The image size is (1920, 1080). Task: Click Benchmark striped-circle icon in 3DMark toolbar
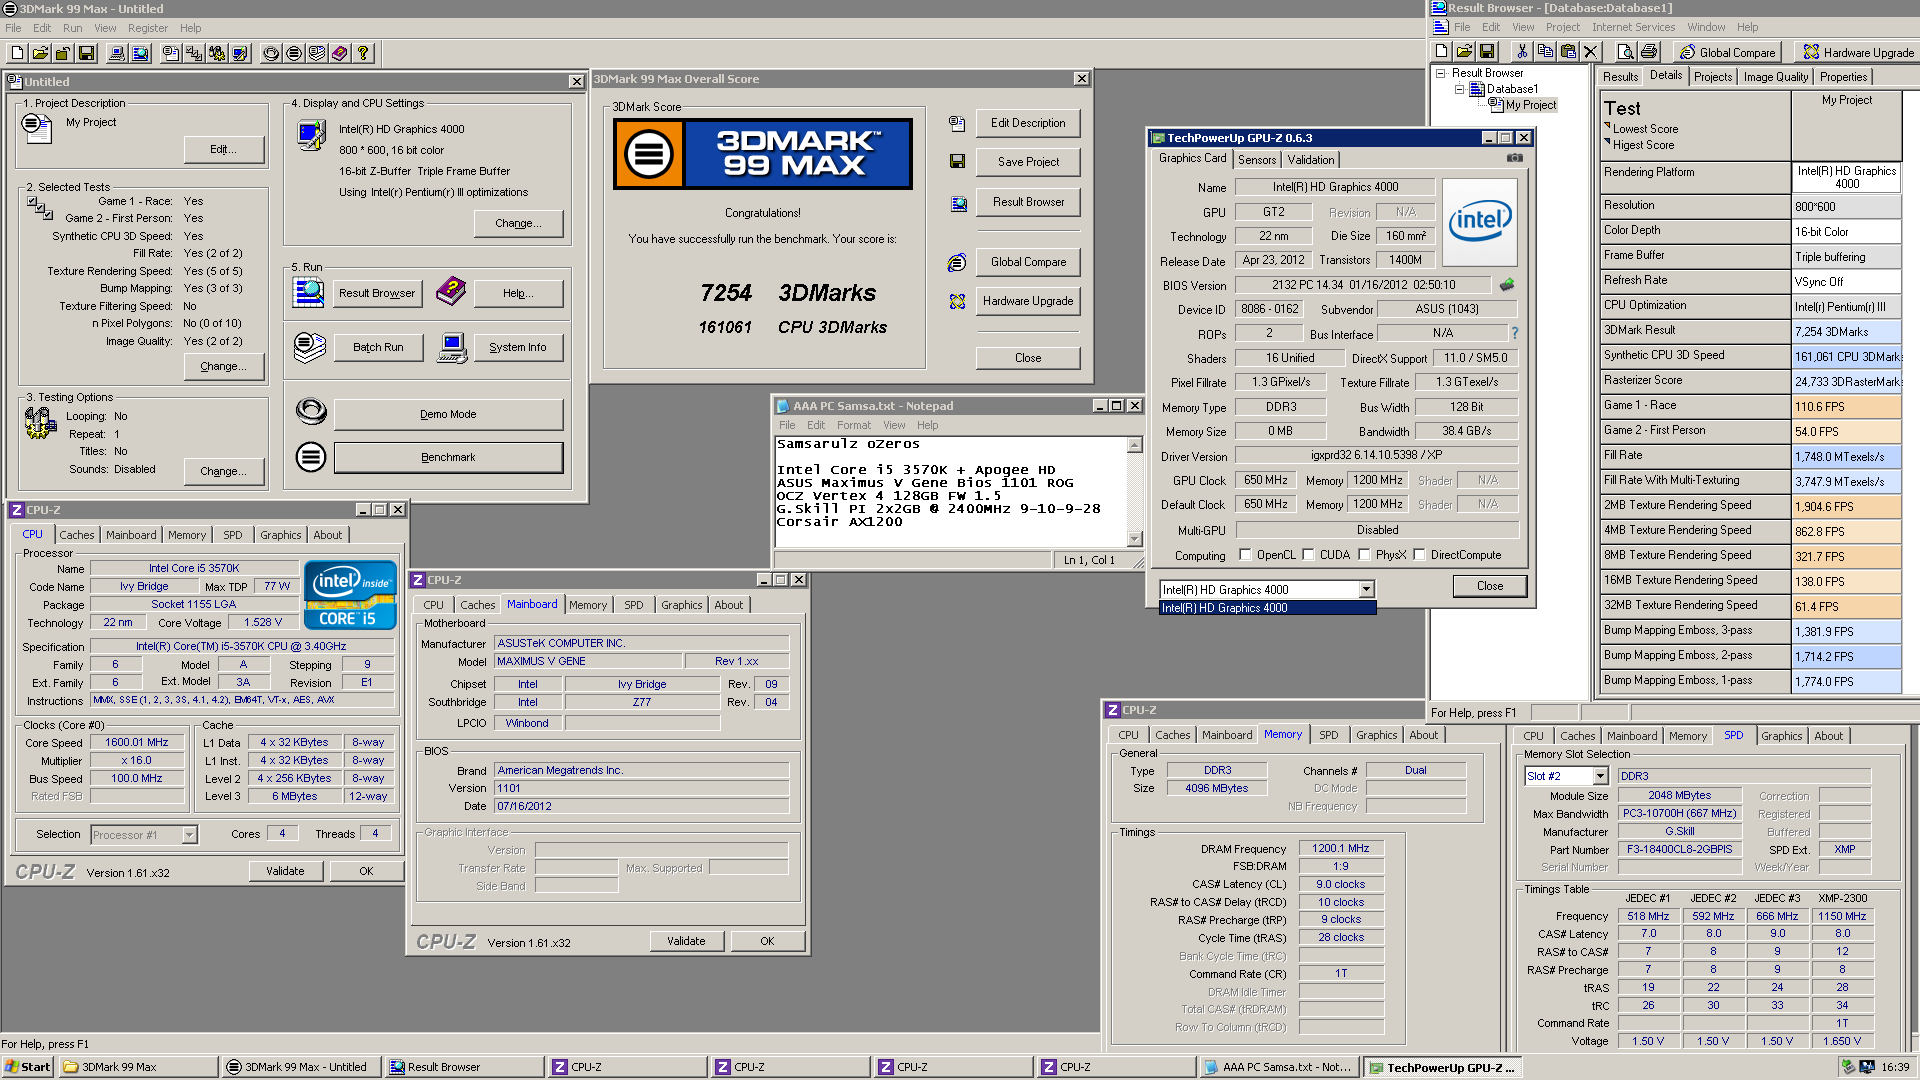coord(294,53)
